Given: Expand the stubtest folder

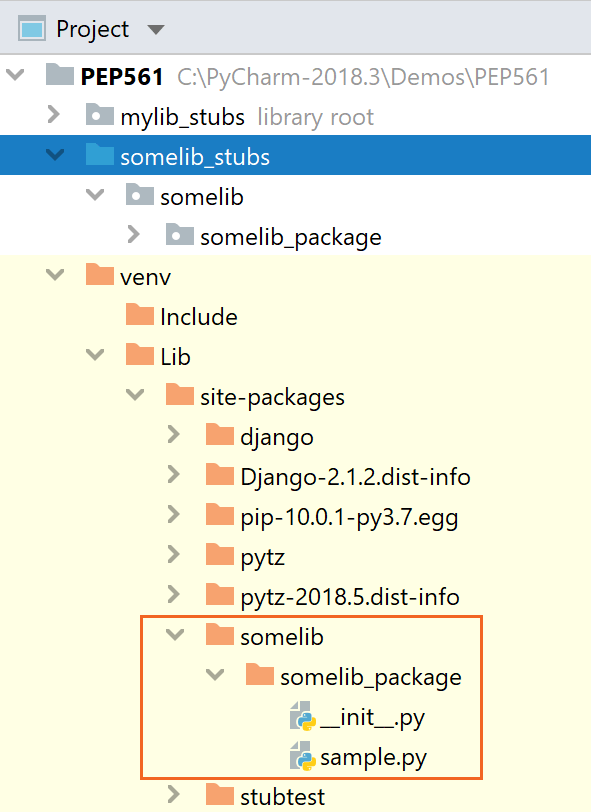Looking at the screenshot, I should [x=174, y=796].
